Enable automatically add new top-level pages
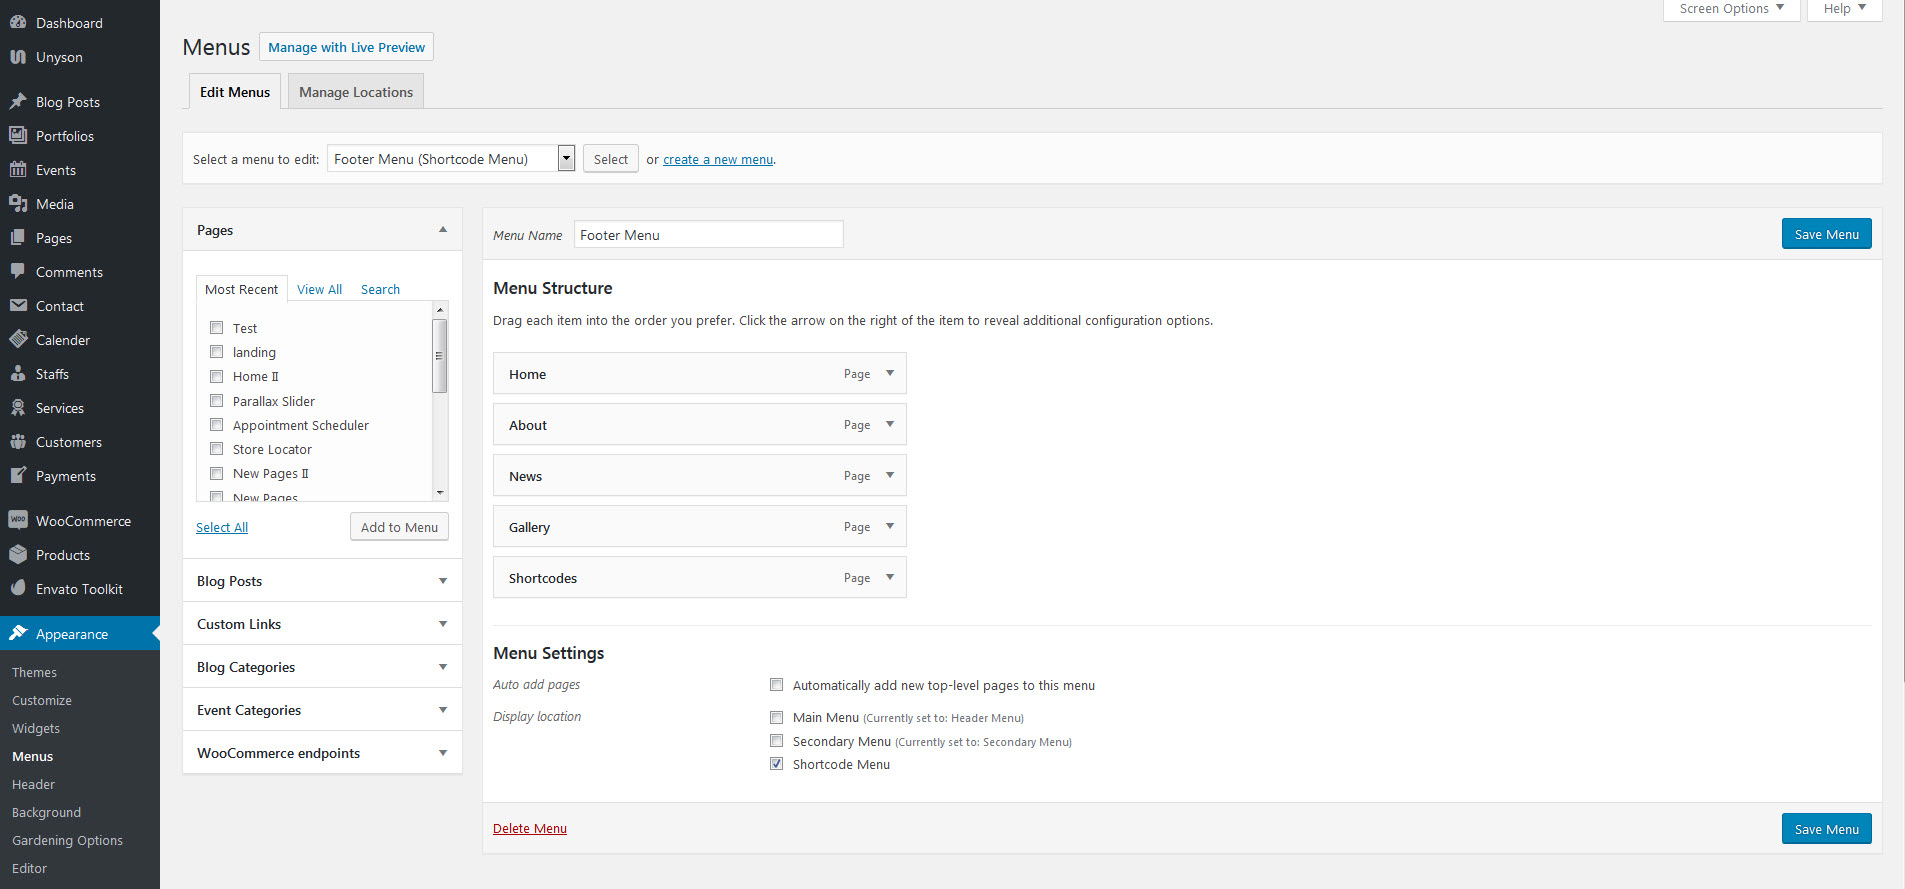Viewport: 1905px width, 889px height. pos(776,685)
